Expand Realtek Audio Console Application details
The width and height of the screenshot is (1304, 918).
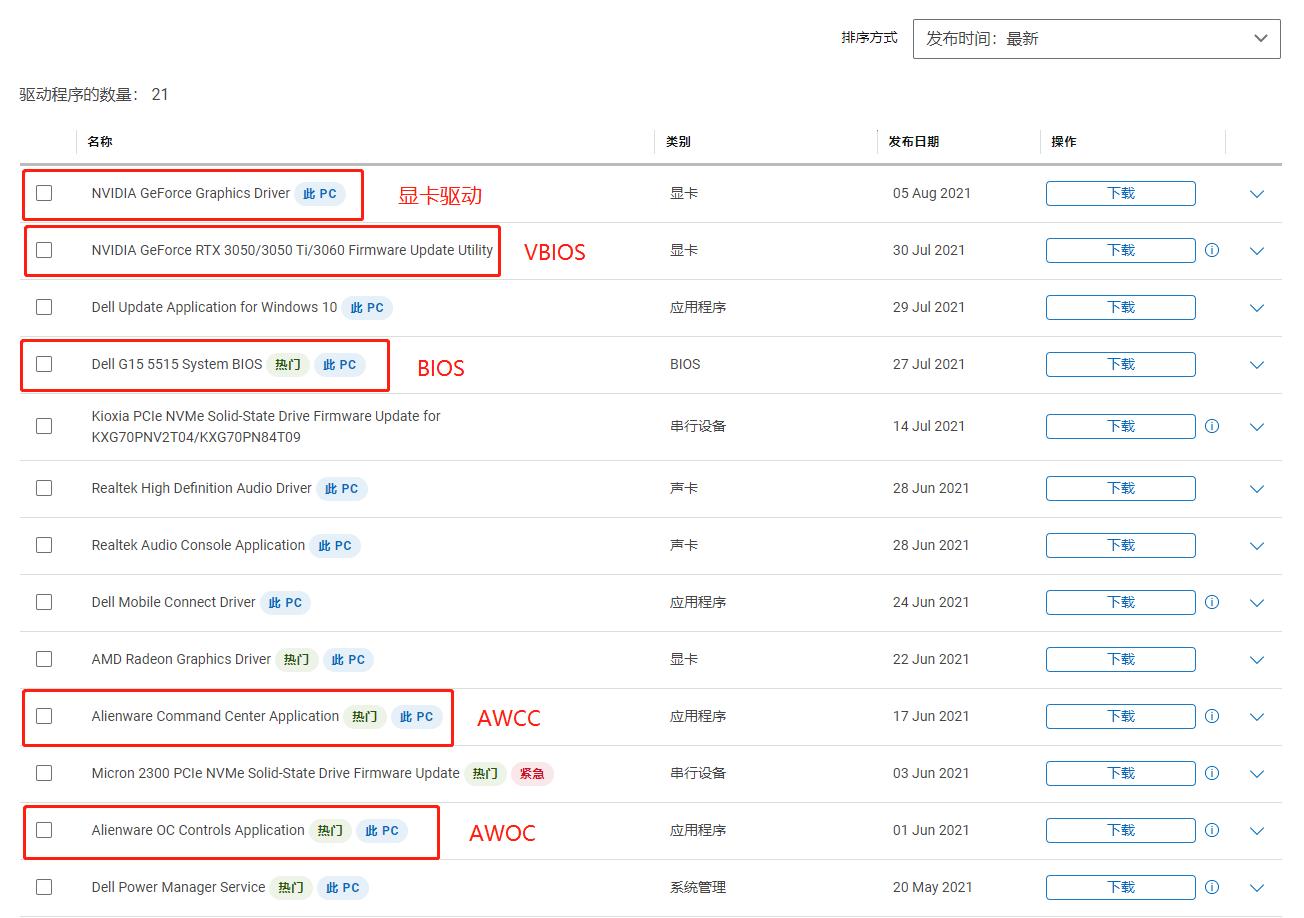[1257, 546]
